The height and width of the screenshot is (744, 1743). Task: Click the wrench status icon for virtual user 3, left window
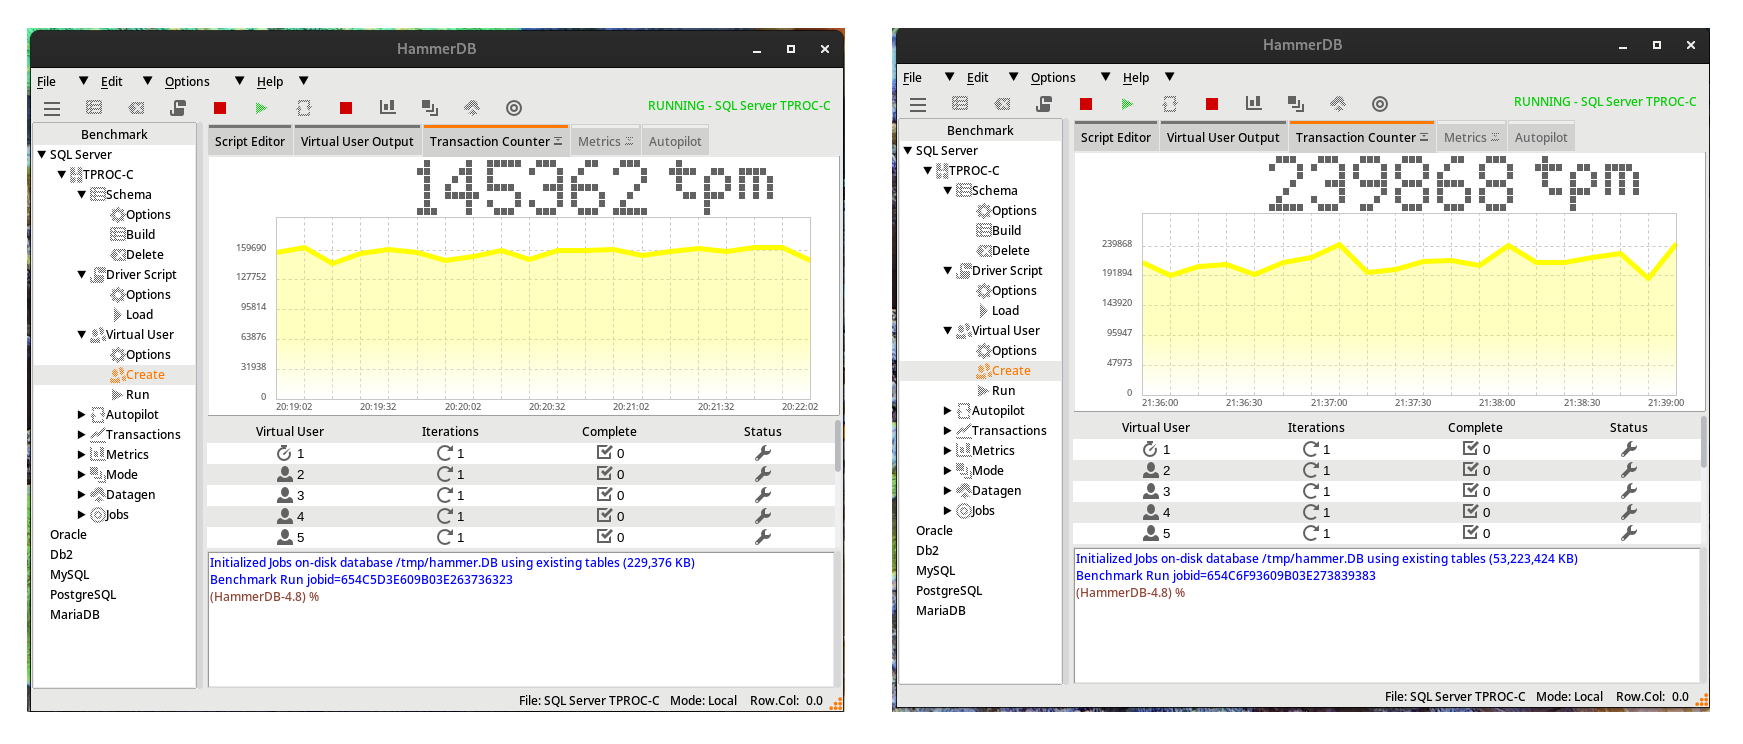[x=763, y=495]
